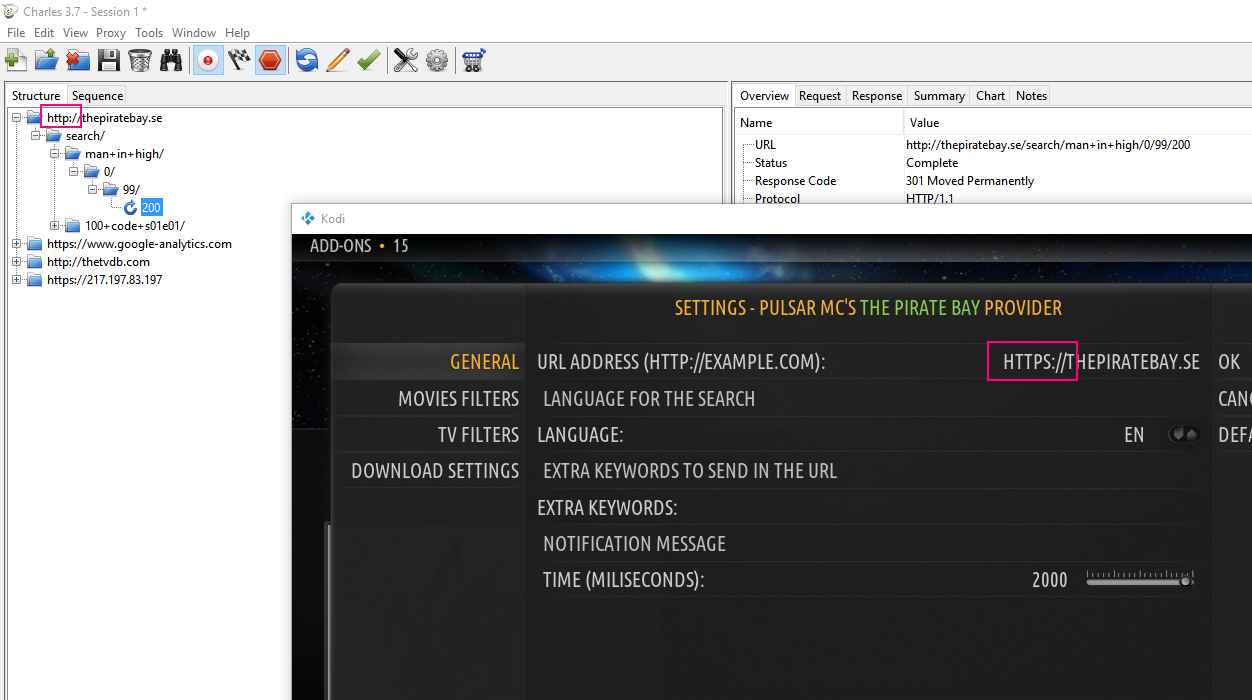The width and height of the screenshot is (1252, 700).
Task: Click the Charles teapot title bar icon
Action: point(10,11)
